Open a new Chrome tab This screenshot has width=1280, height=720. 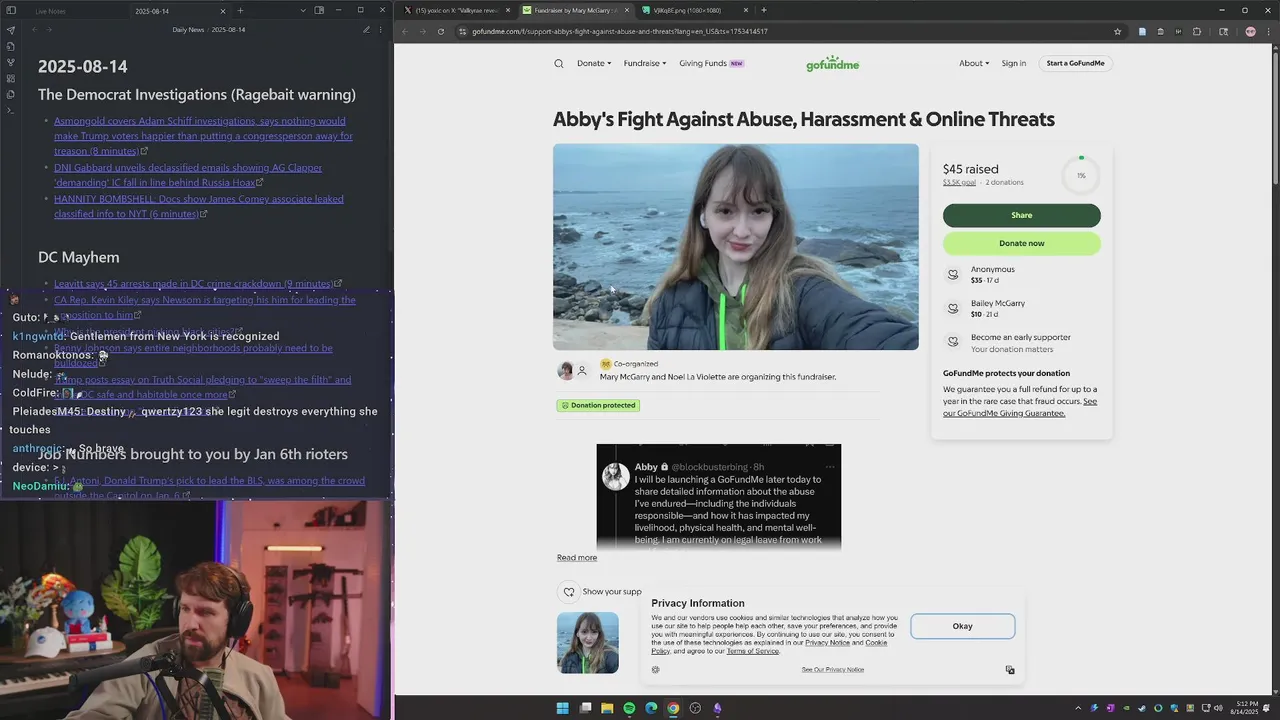click(x=764, y=10)
